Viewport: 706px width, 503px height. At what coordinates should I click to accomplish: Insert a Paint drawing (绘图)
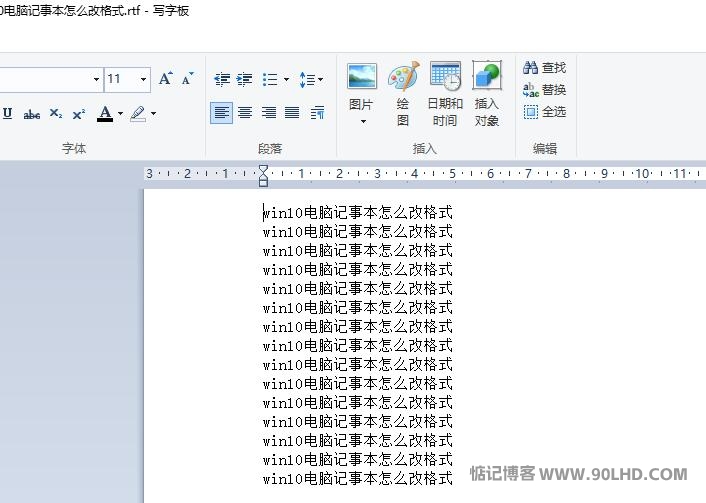pyautogui.click(x=403, y=94)
